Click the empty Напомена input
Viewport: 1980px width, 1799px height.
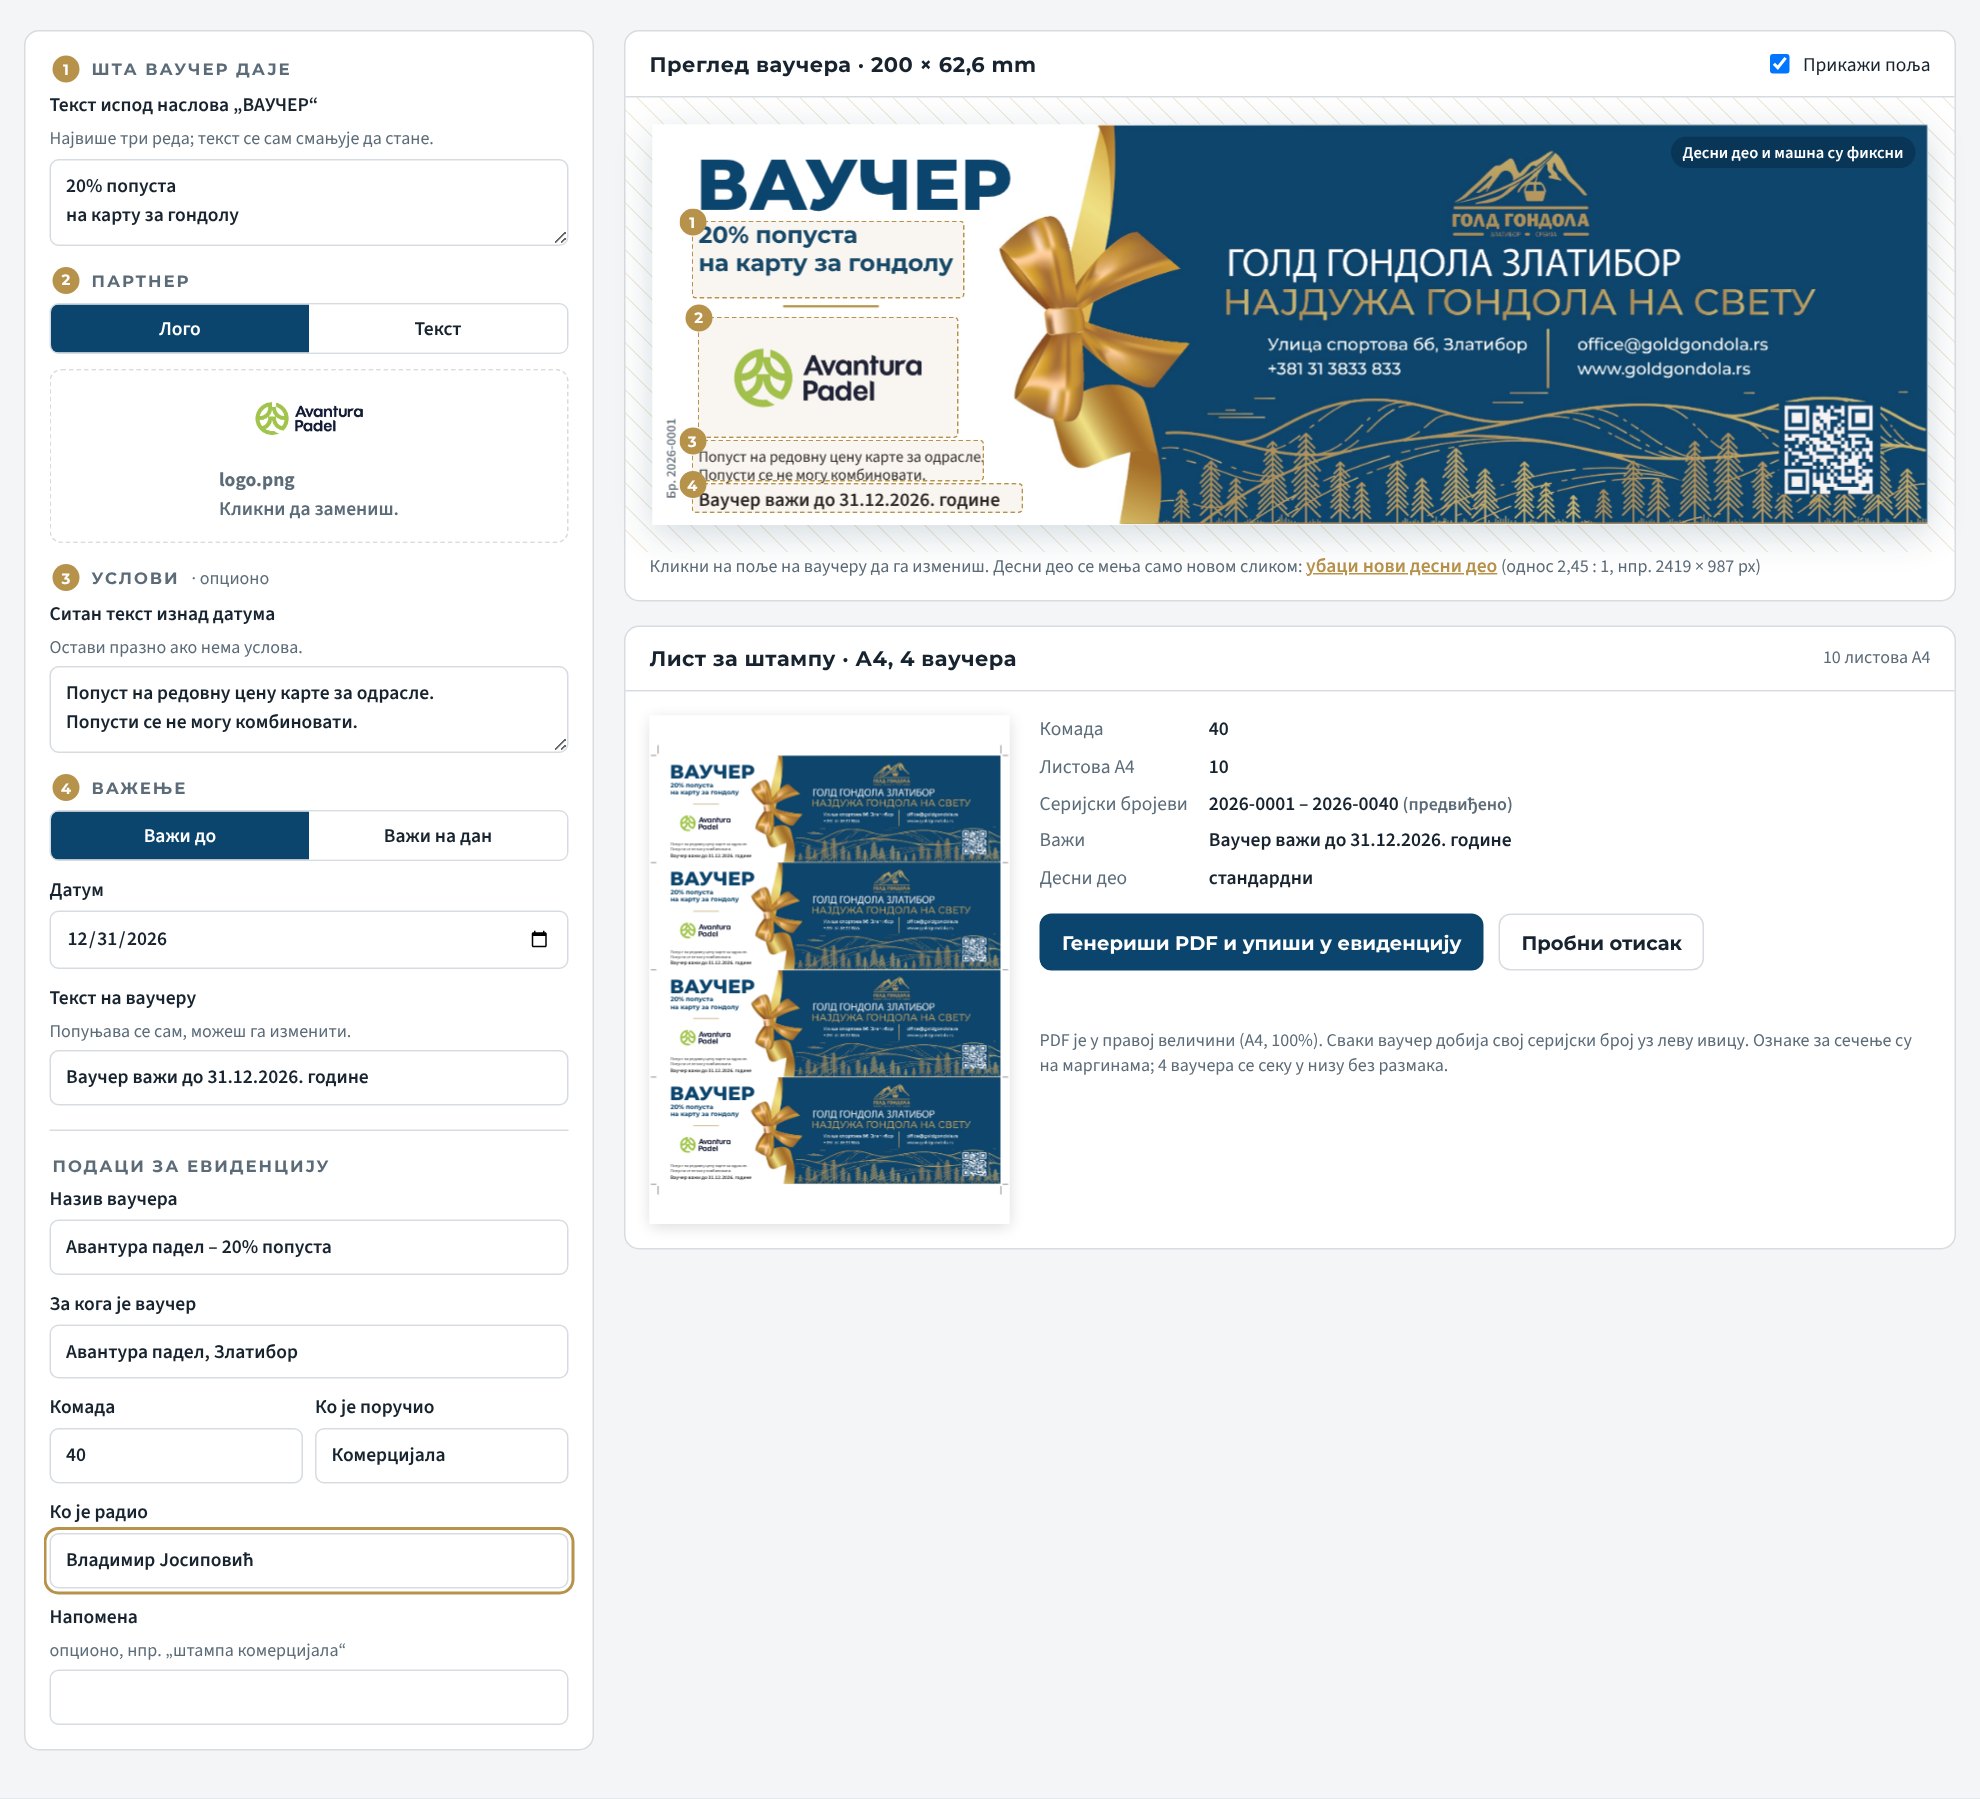(309, 1697)
